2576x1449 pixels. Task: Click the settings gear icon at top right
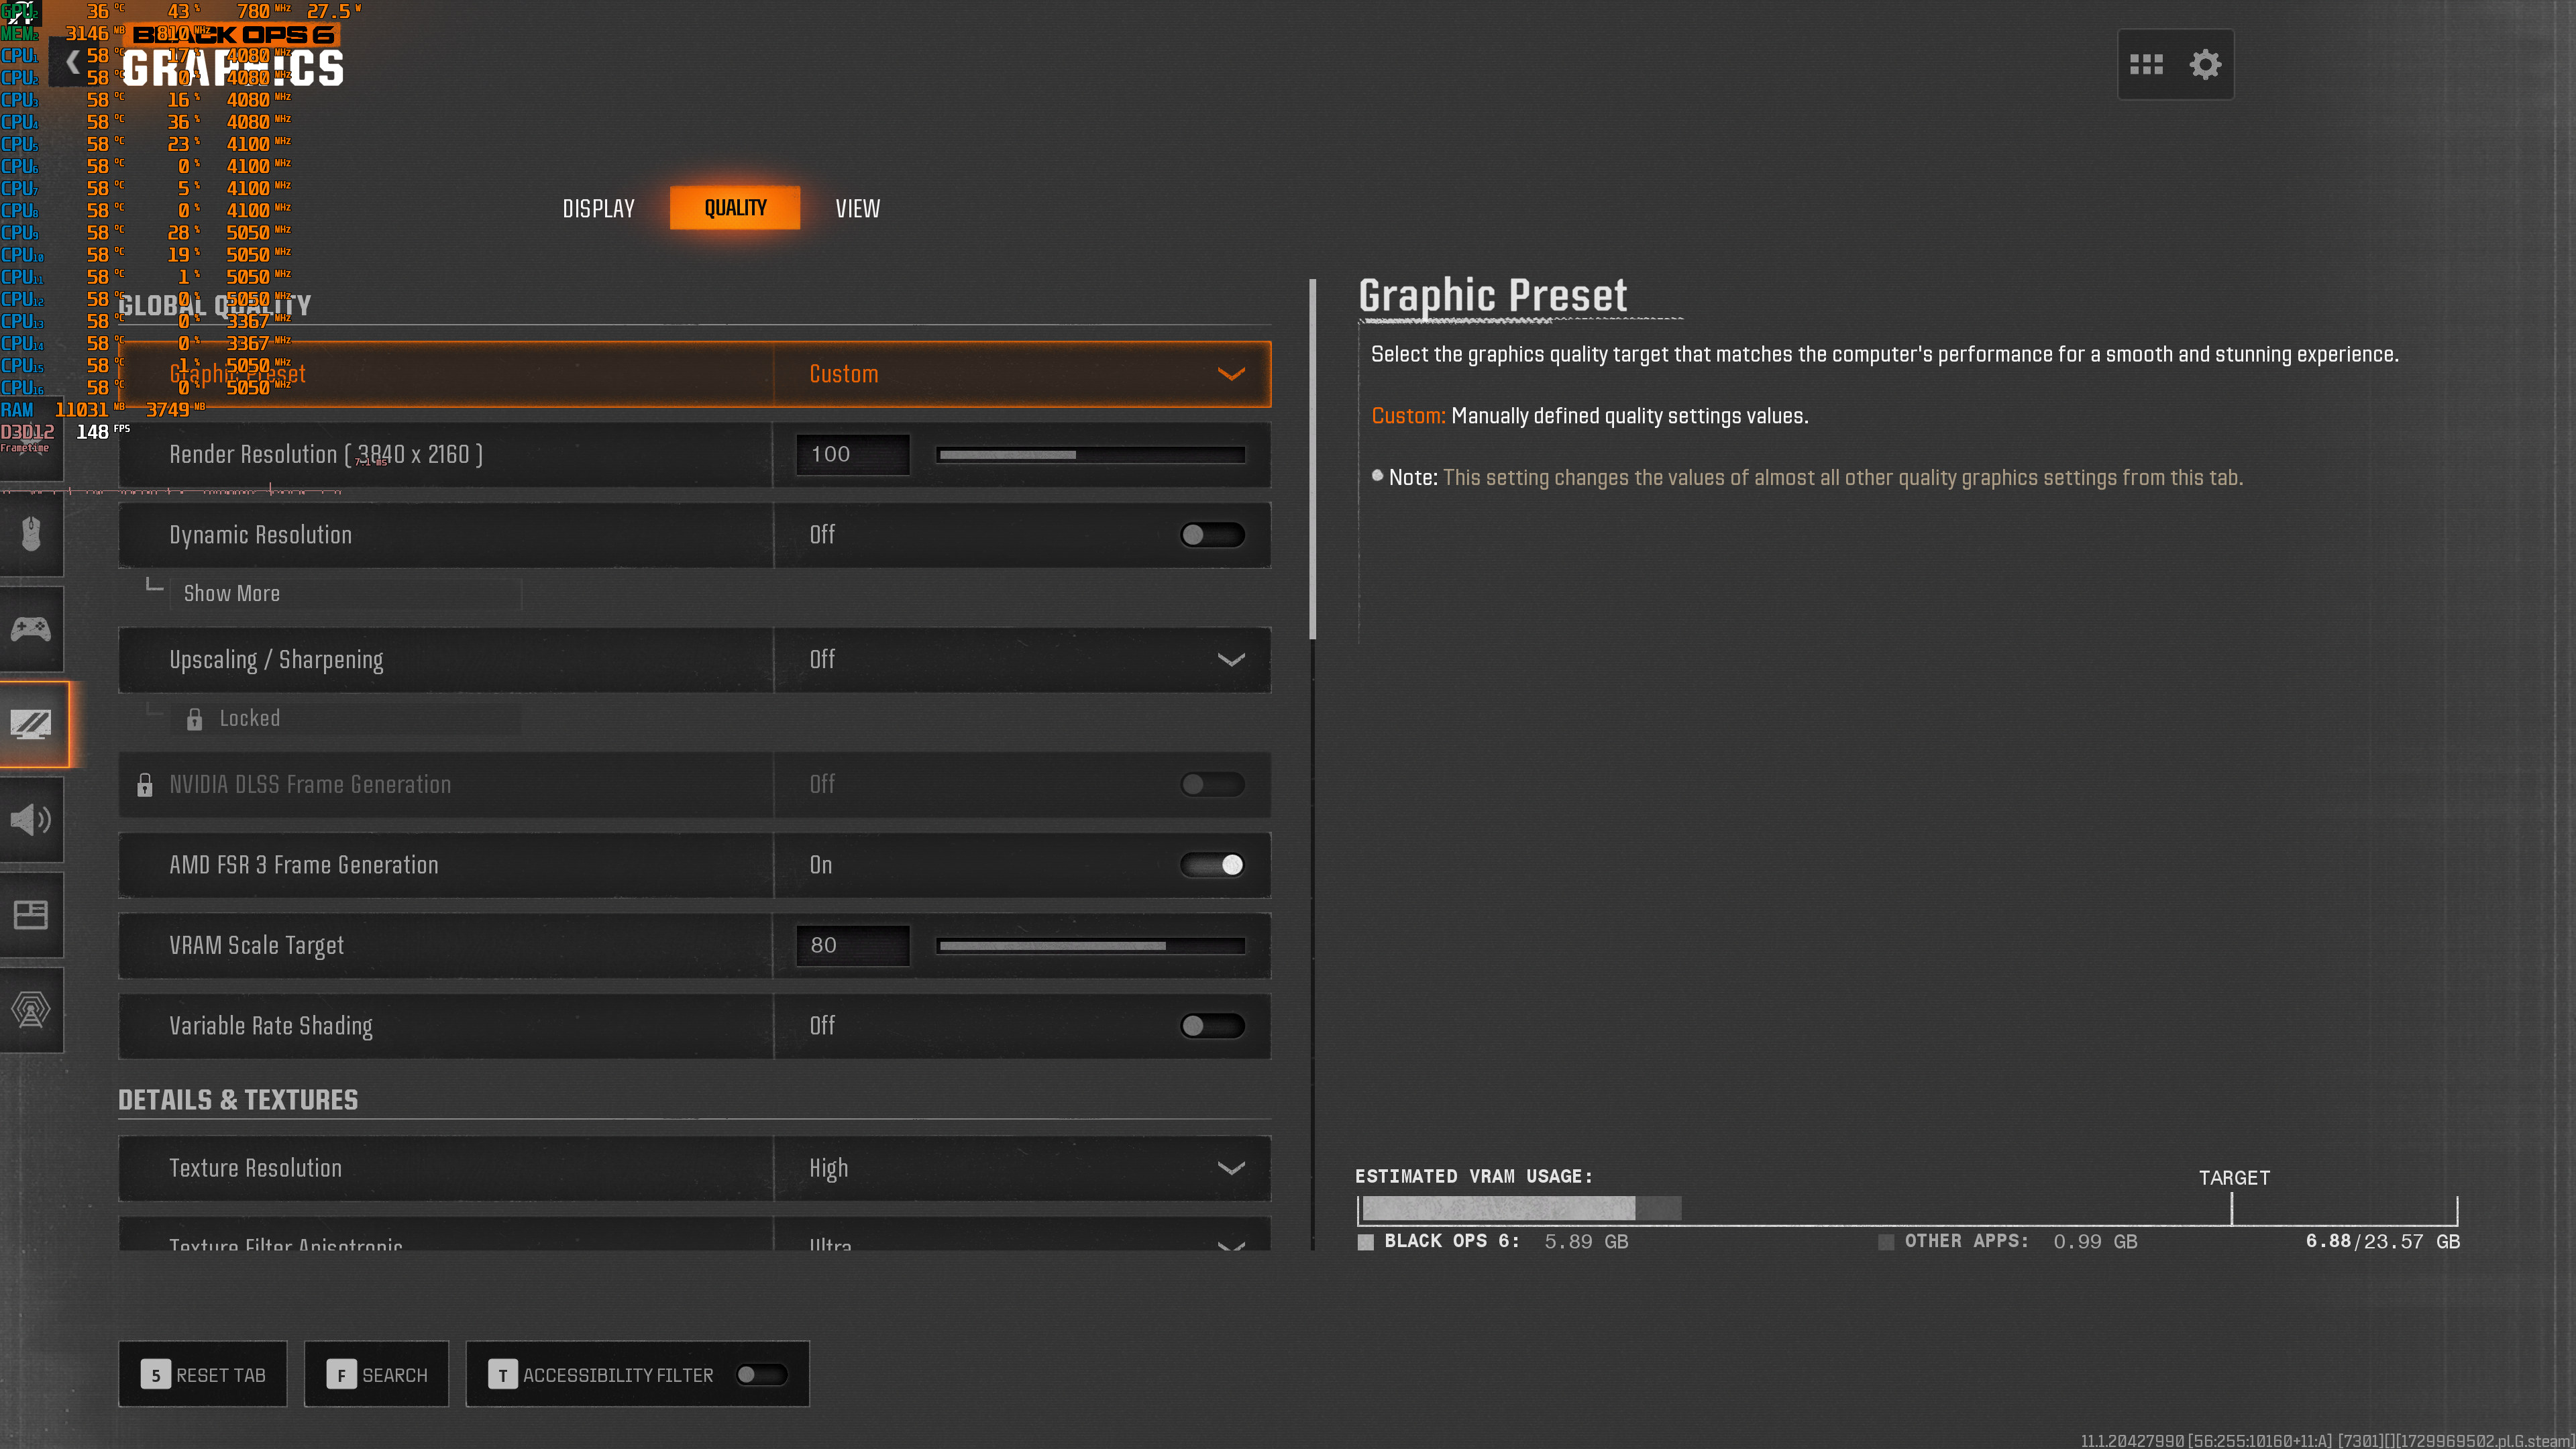coord(2205,65)
